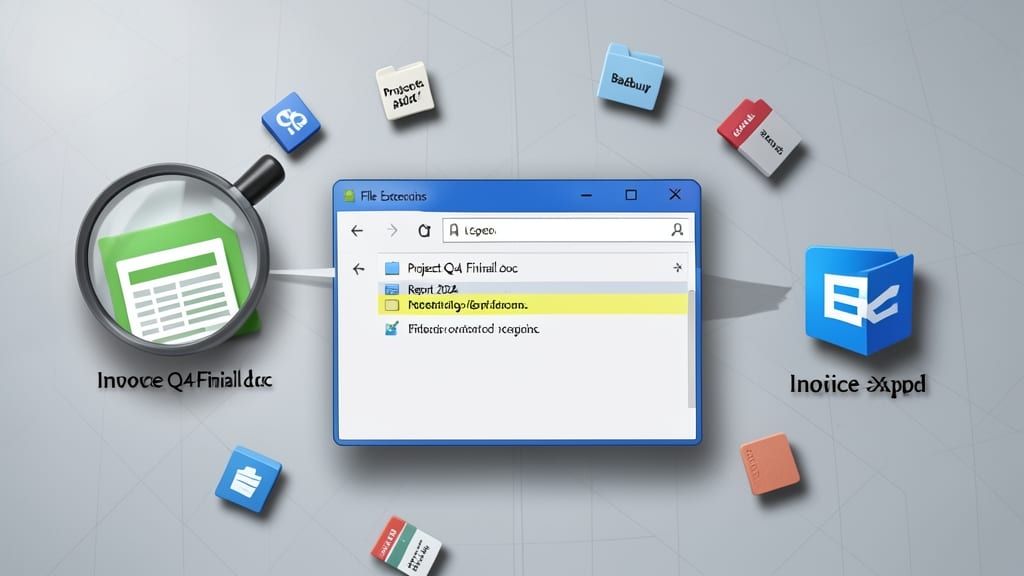Select the Report 2024 row
Screen dimensions: 1024x576
532,289
